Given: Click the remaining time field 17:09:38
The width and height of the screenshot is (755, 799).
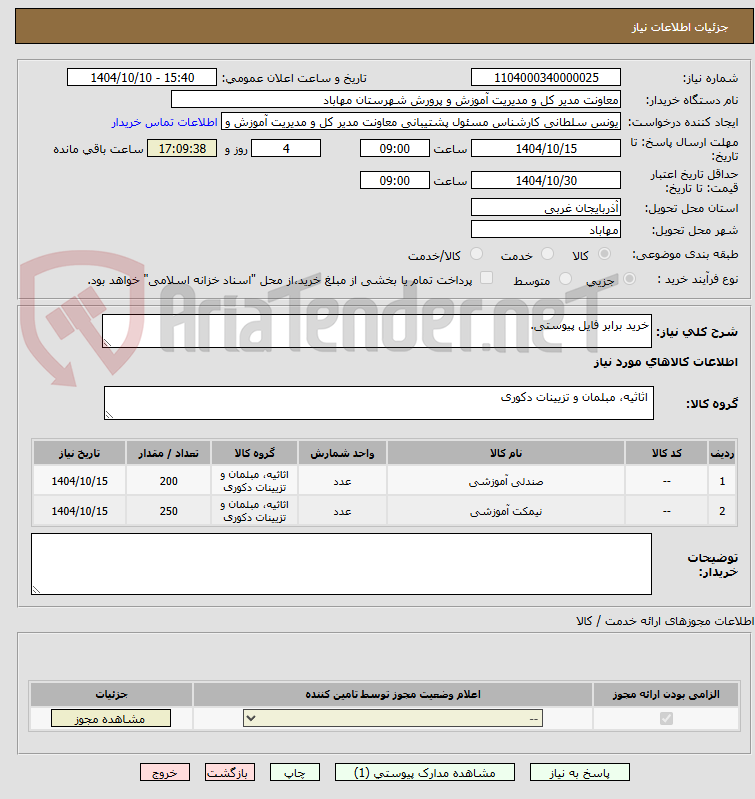Looking at the screenshot, I should 182,148.
